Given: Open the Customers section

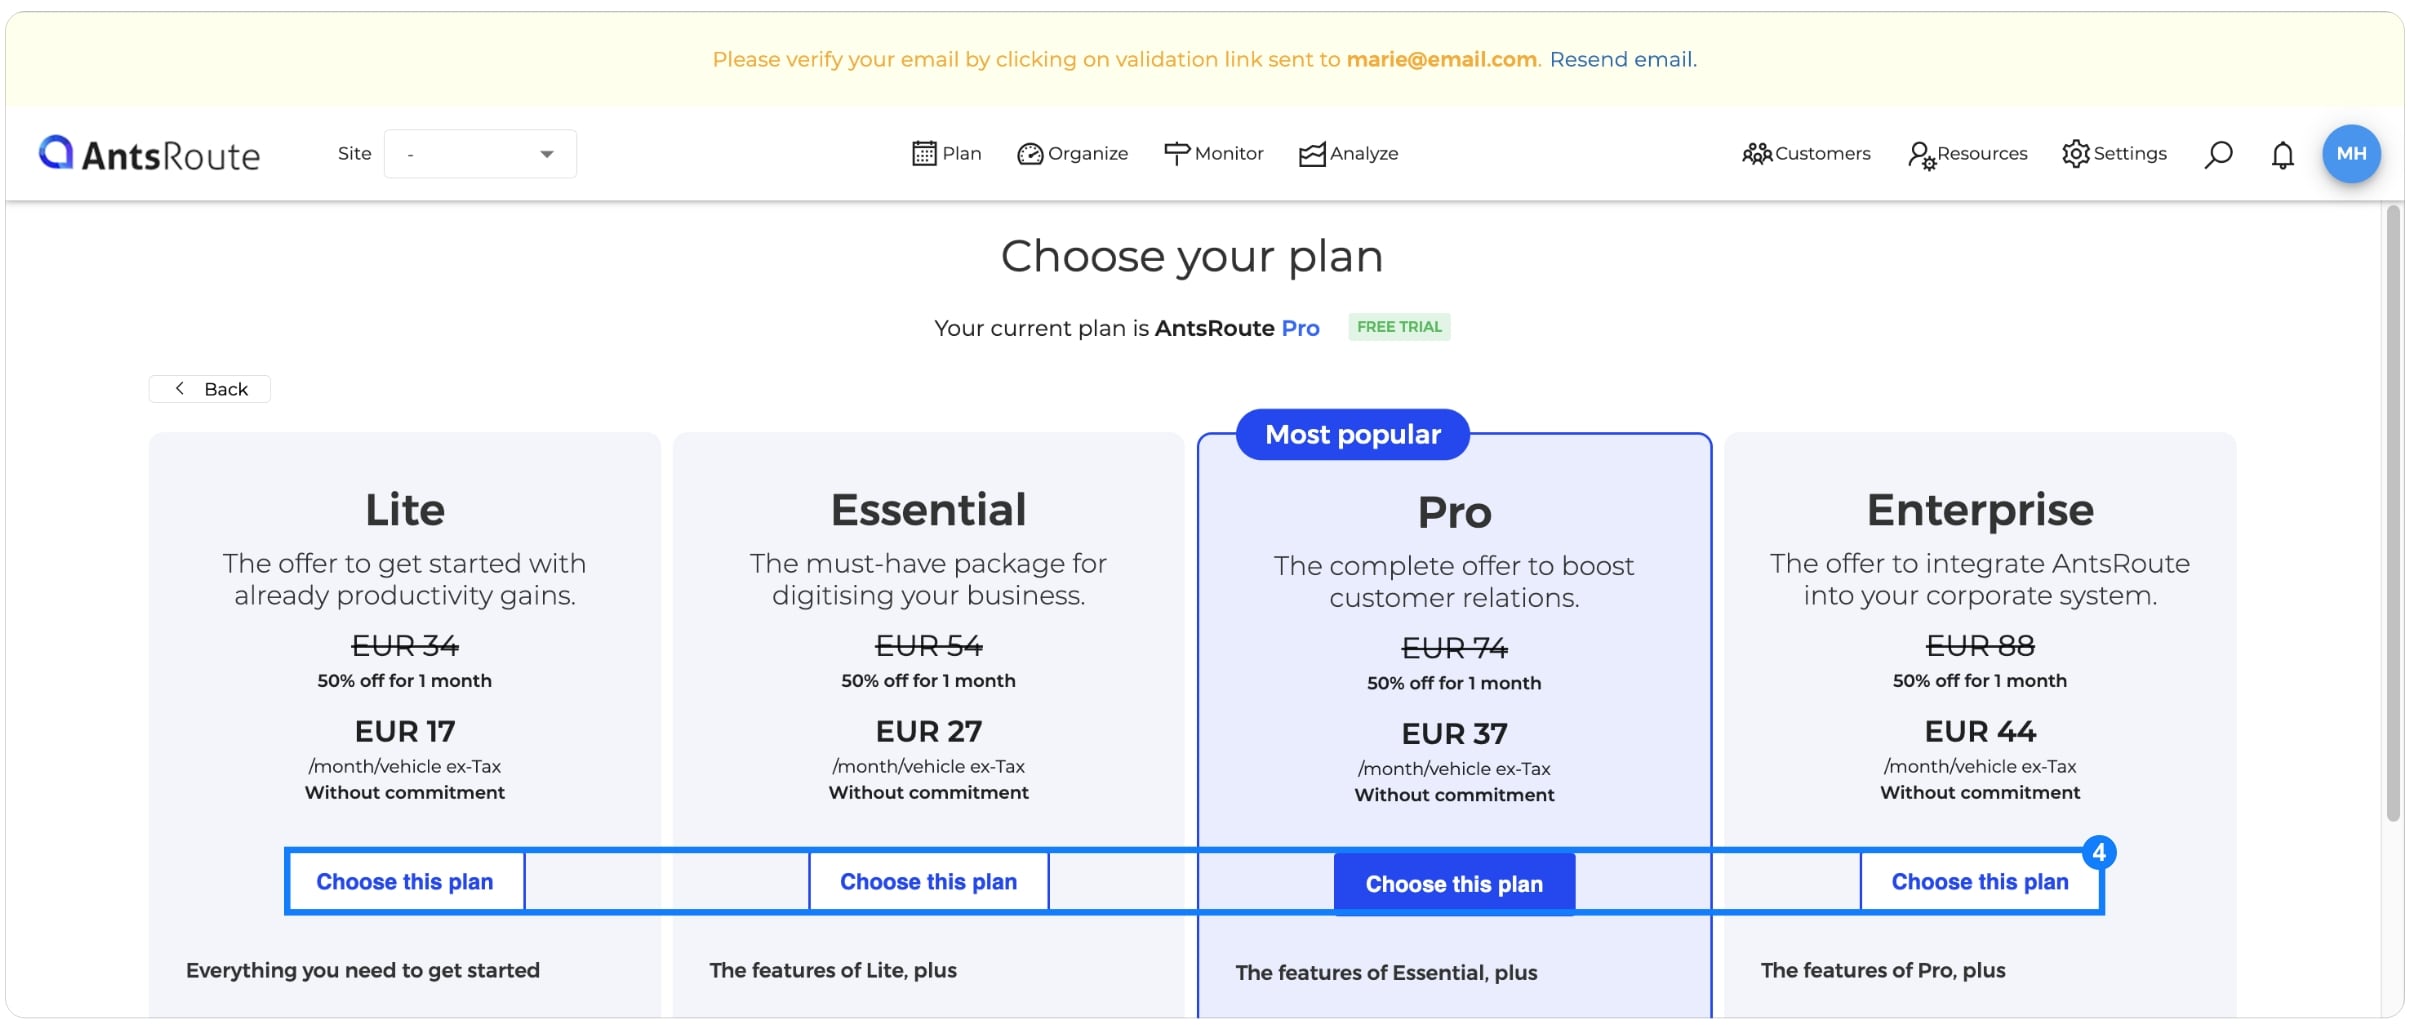Looking at the screenshot, I should tap(1806, 153).
